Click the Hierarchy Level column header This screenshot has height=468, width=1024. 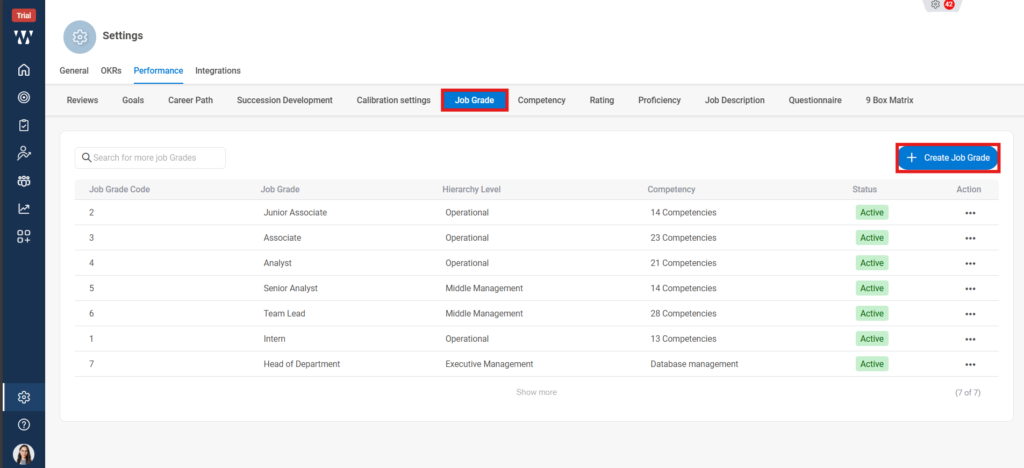pyautogui.click(x=472, y=189)
